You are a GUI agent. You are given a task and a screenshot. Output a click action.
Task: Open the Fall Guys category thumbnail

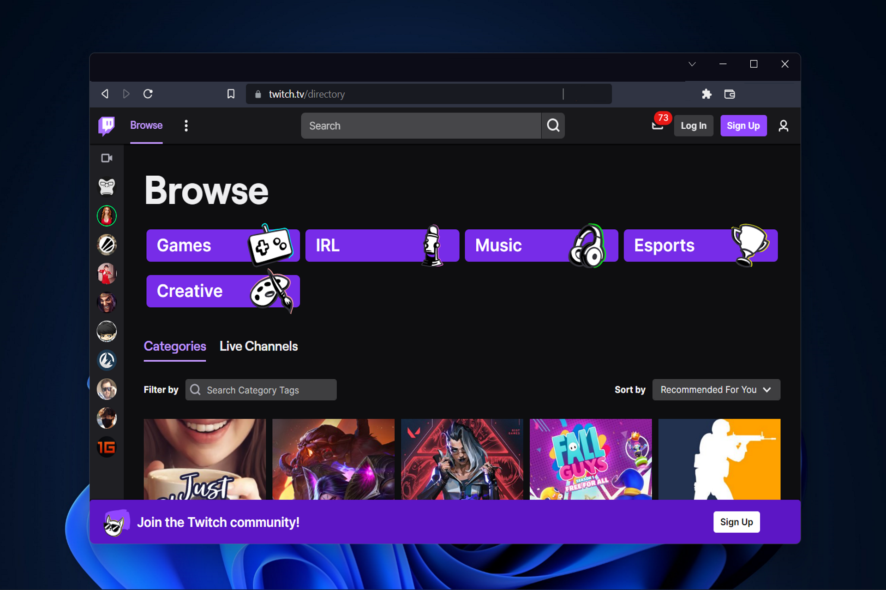point(590,459)
